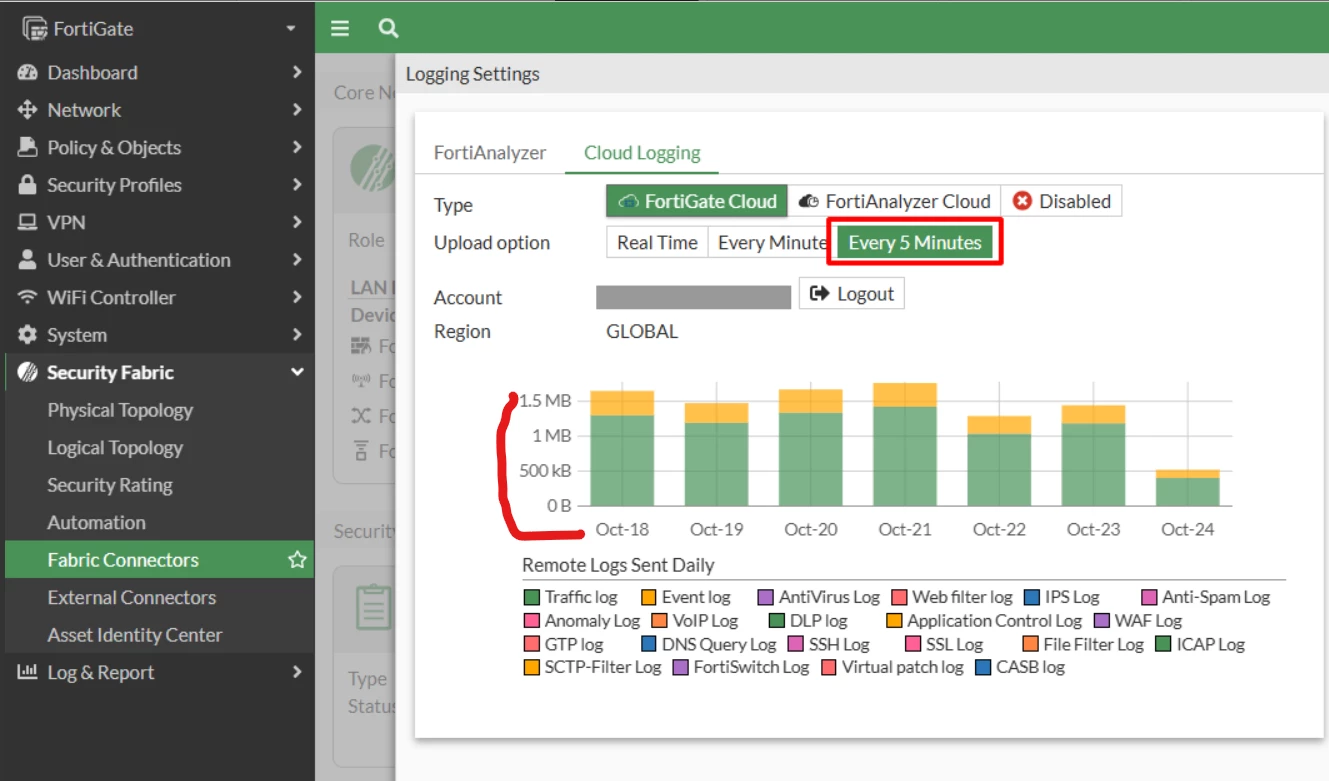Screen dimensions: 1329x781
Task: Expand the Security Profiles chevron
Action: pyautogui.click(x=297, y=185)
